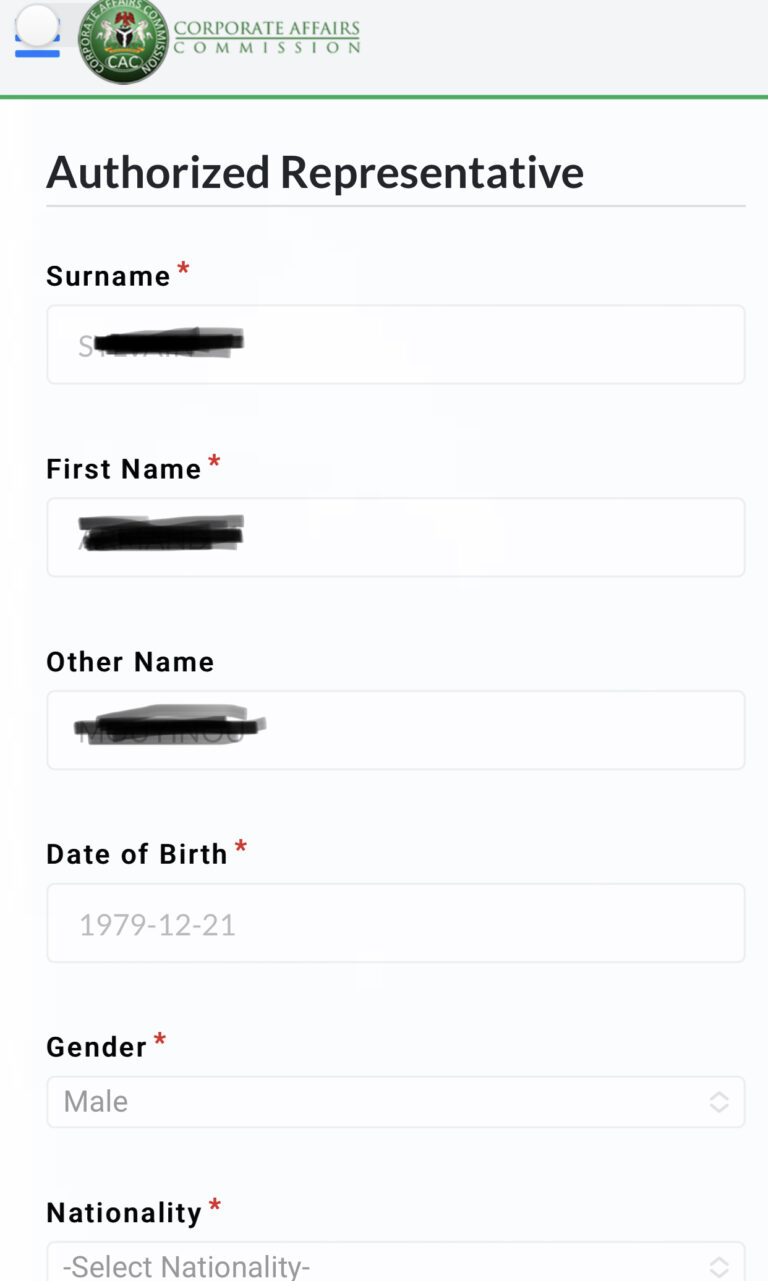Click the Nationality field label
The height and width of the screenshot is (1281, 768).
coord(124,1213)
